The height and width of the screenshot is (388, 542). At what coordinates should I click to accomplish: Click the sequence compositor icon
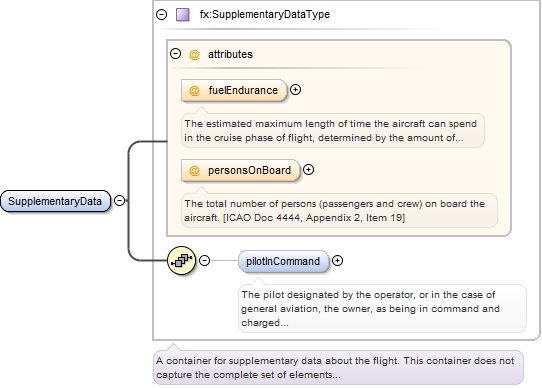(x=181, y=260)
